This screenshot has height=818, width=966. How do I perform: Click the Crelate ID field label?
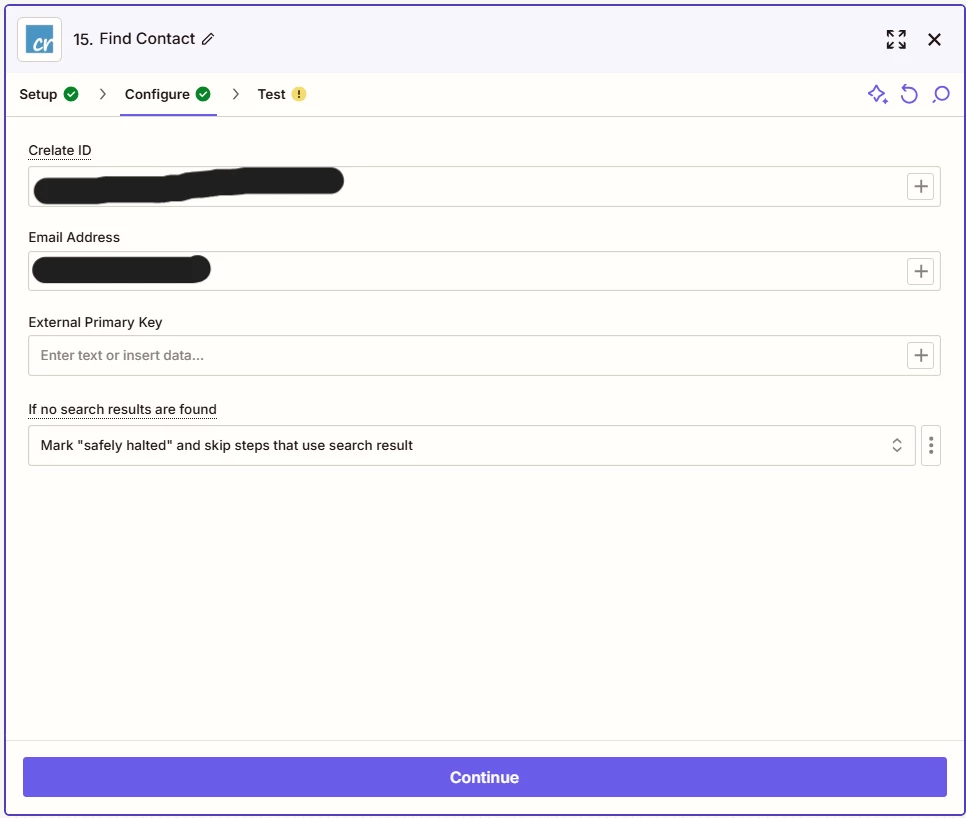pos(60,150)
